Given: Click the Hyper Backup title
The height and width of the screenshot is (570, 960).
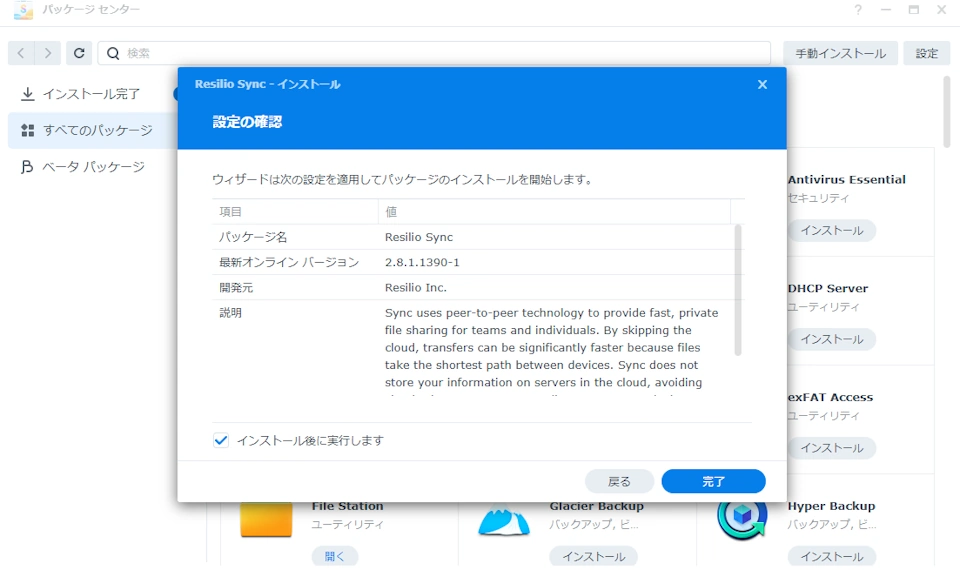Looking at the screenshot, I should (831, 506).
